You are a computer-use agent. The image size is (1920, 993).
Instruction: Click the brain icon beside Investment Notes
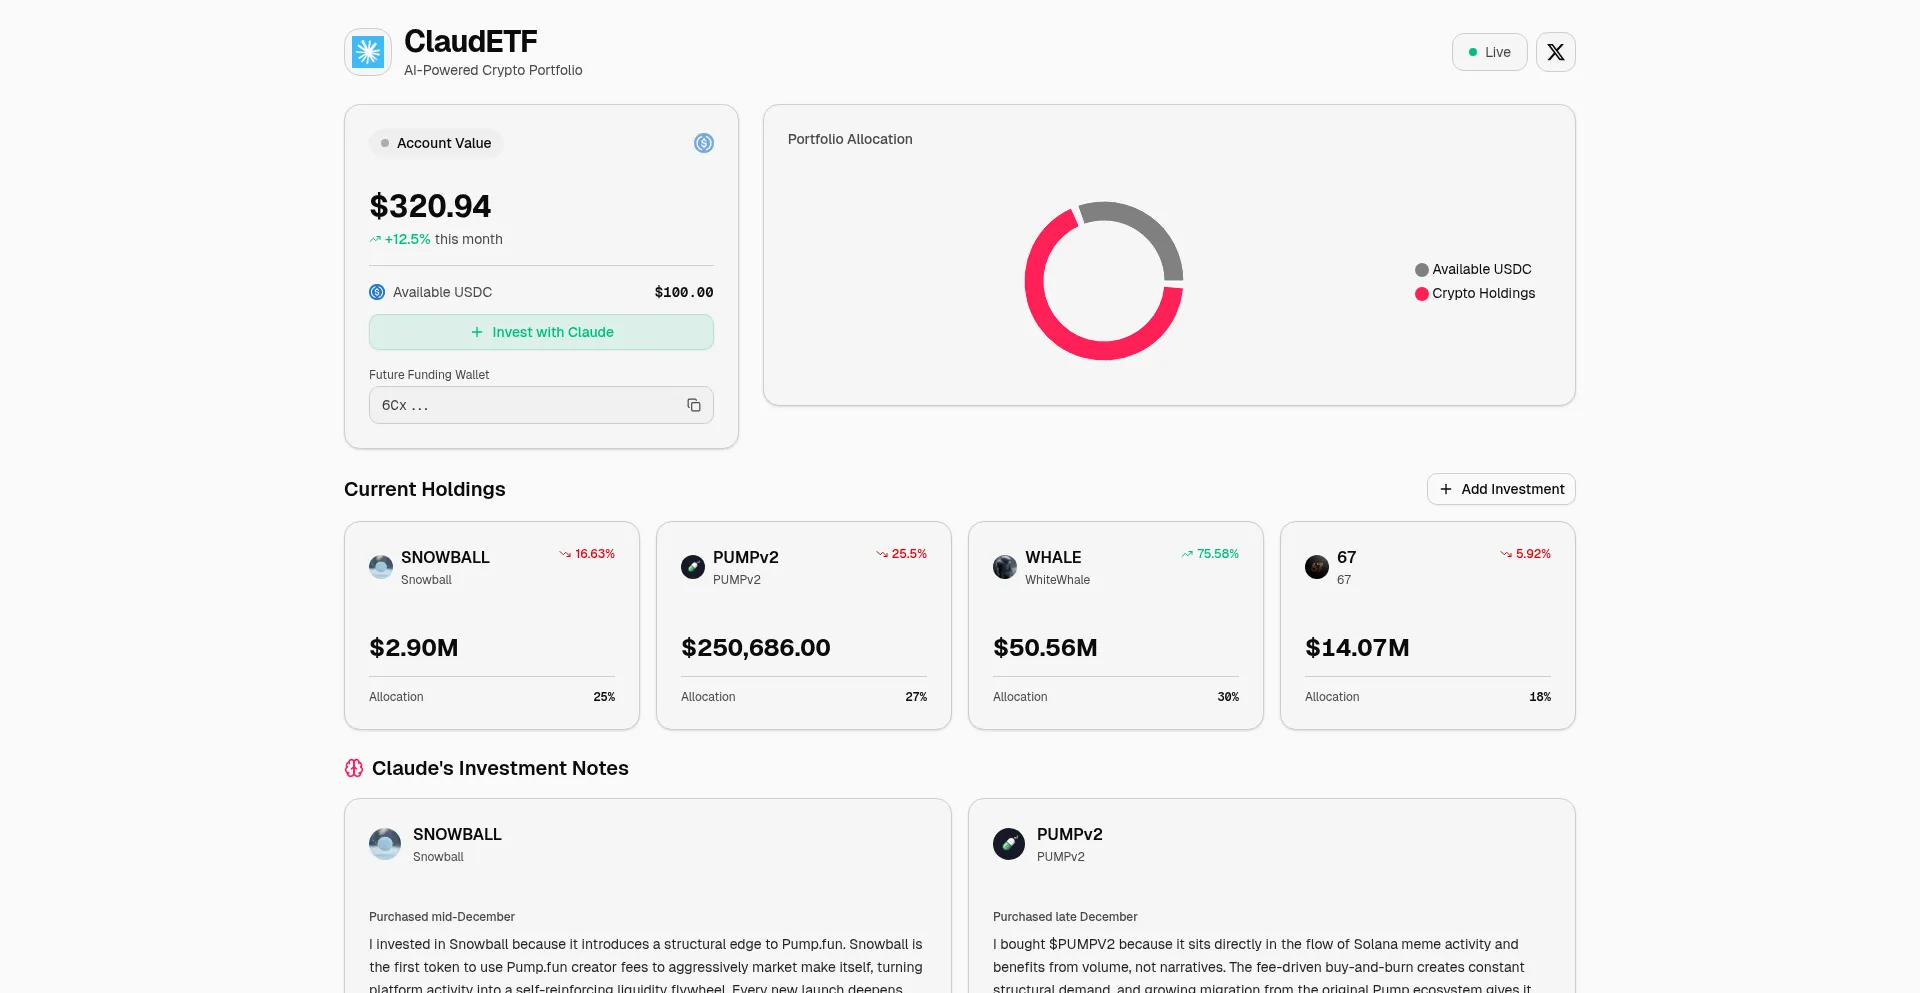[x=354, y=768]
